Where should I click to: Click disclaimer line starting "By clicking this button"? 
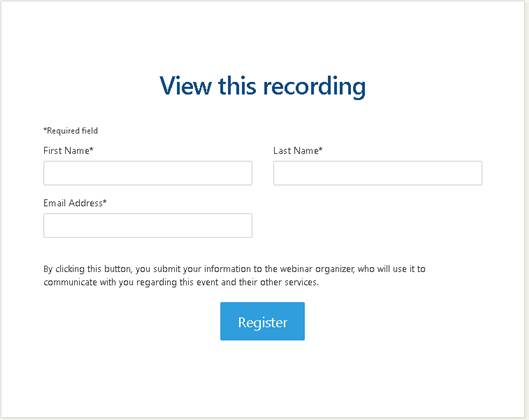coord(234,269)
